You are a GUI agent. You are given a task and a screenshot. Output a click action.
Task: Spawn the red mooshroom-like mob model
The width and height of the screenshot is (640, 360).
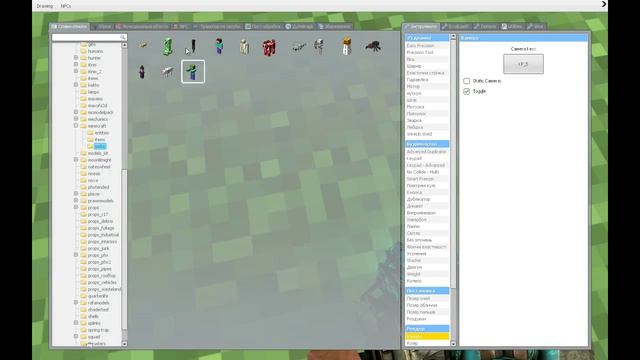click(x=269, y=47)
